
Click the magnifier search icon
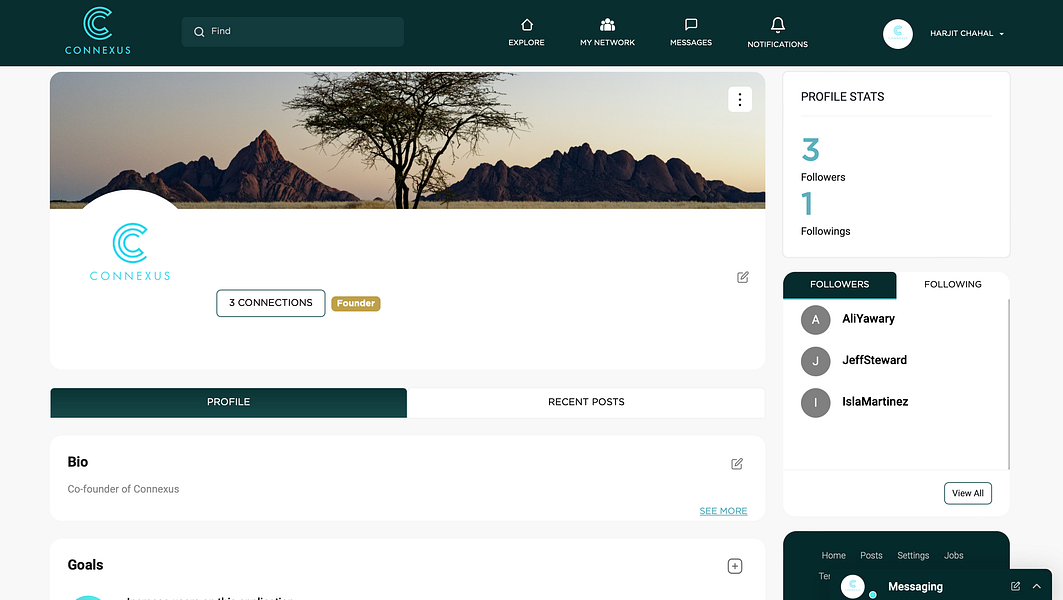click(x=199, y=32)
